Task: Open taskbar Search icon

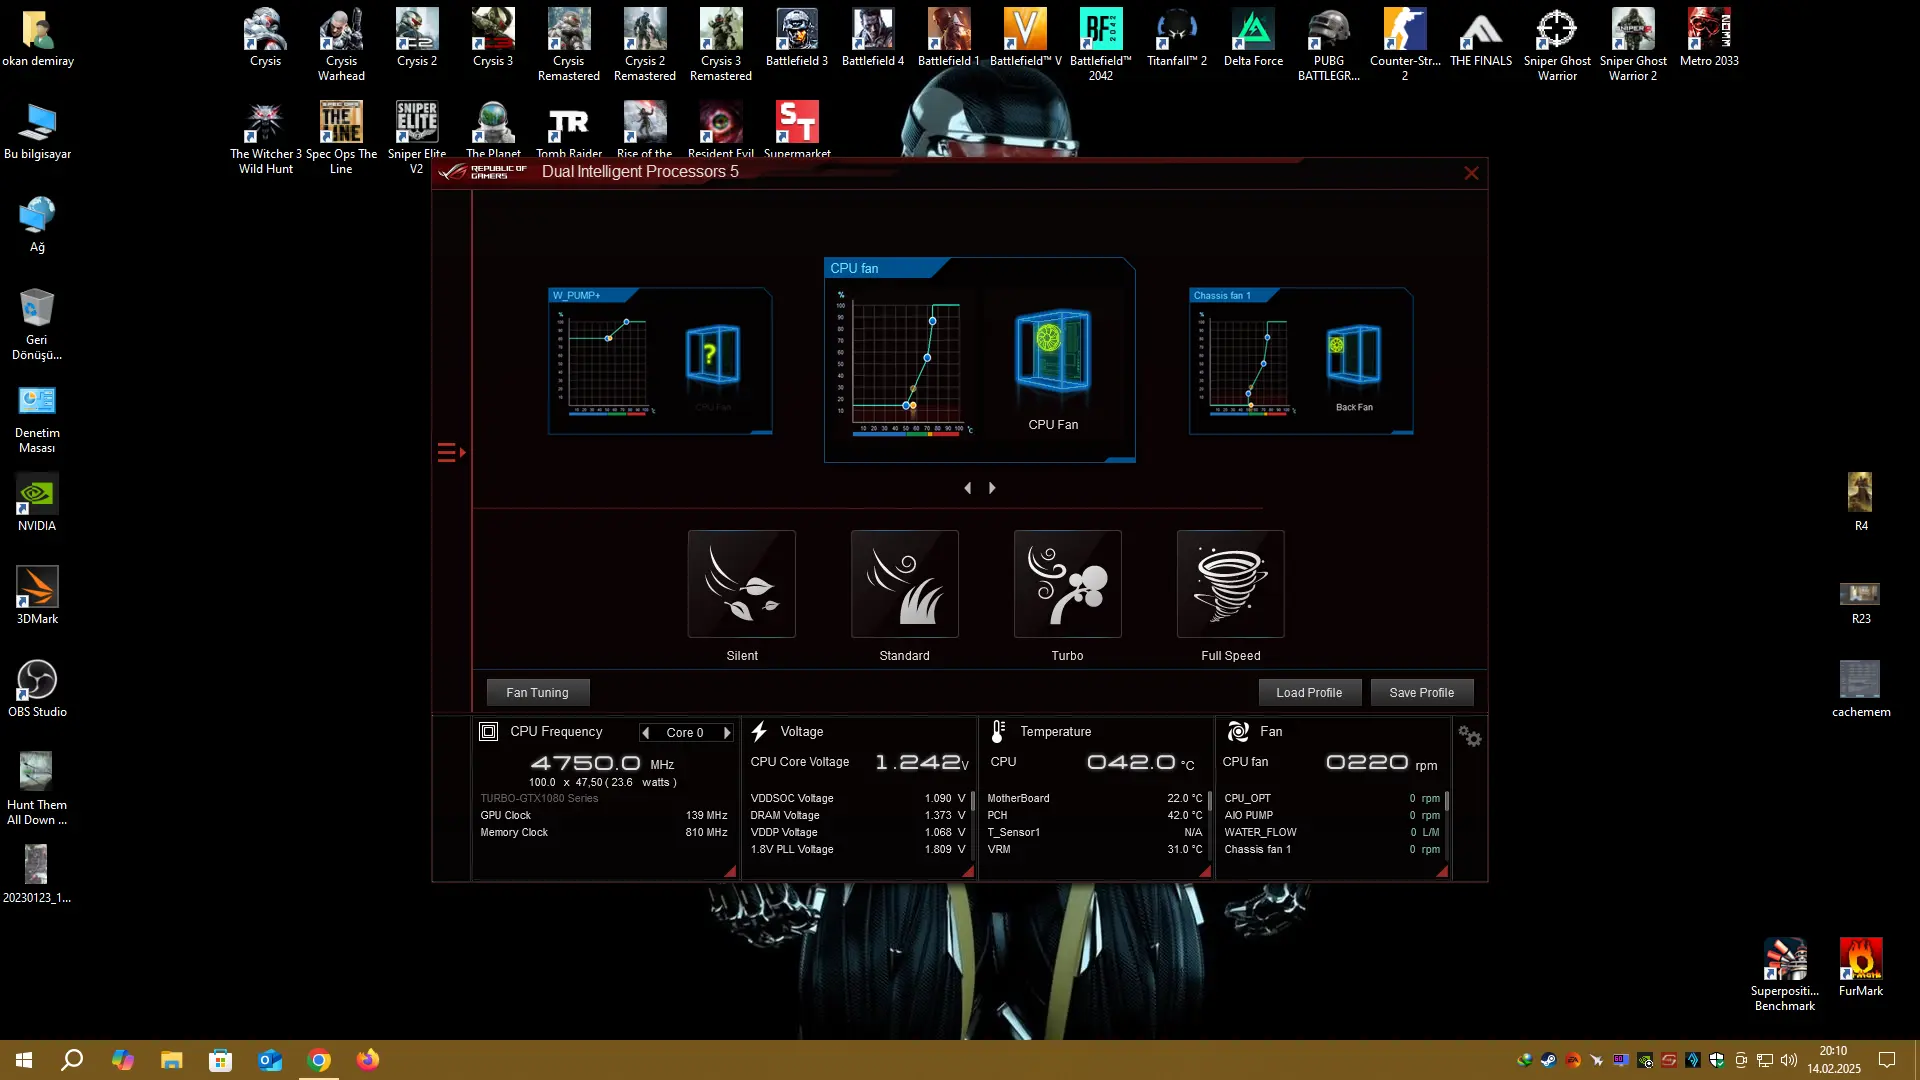Action: 72,1060
